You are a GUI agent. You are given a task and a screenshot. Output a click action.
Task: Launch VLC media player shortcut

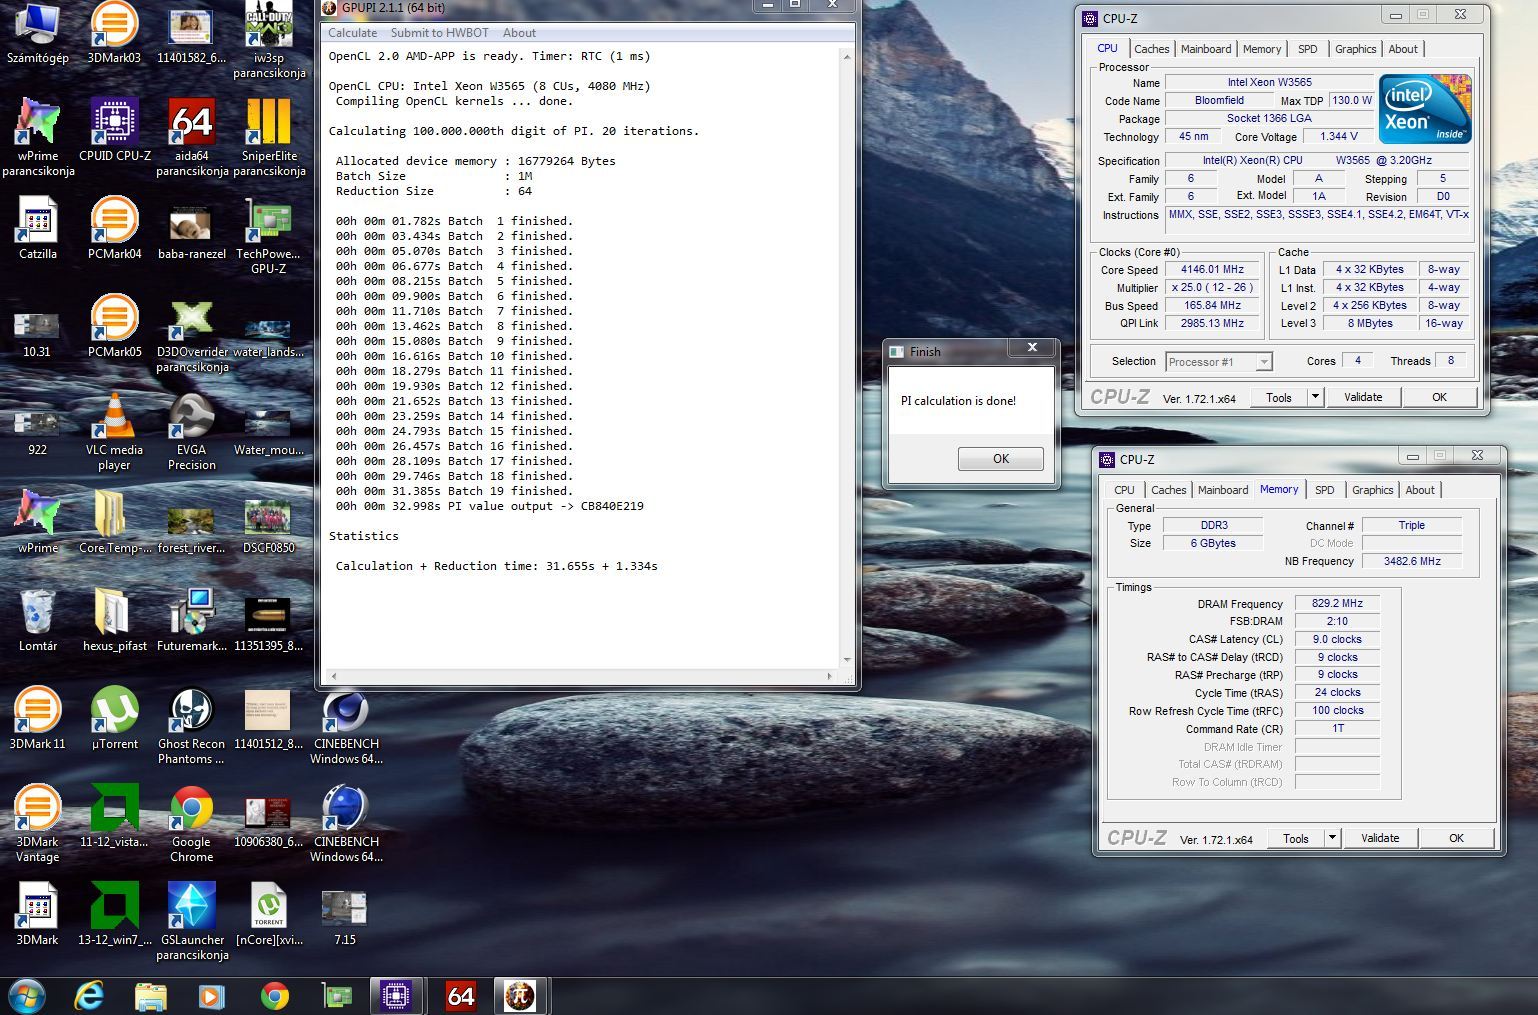(114, 431)
